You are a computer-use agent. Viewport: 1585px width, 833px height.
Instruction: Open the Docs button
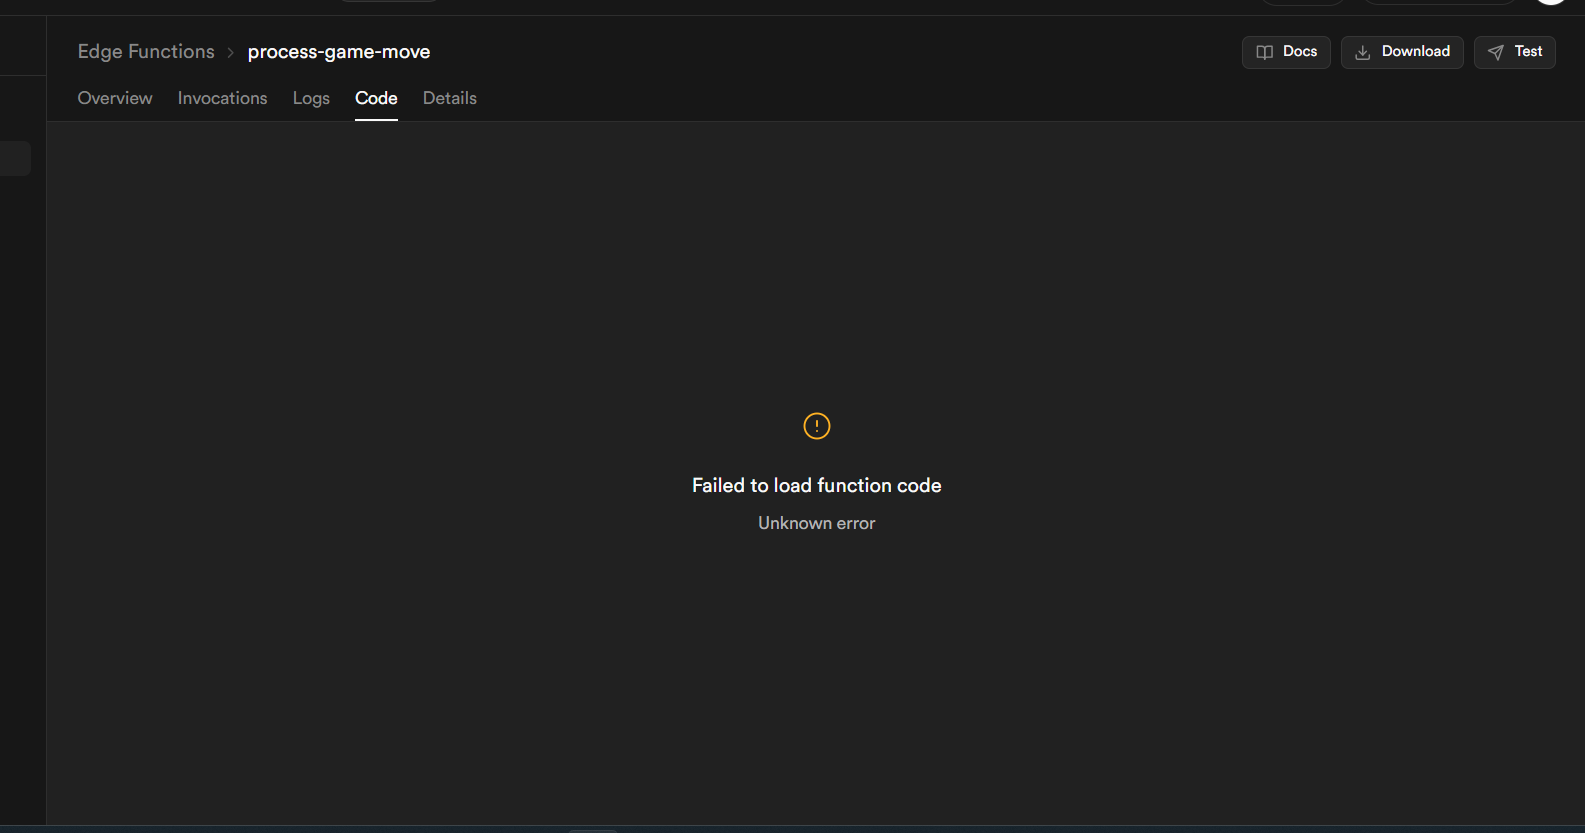click(1286, 52)
